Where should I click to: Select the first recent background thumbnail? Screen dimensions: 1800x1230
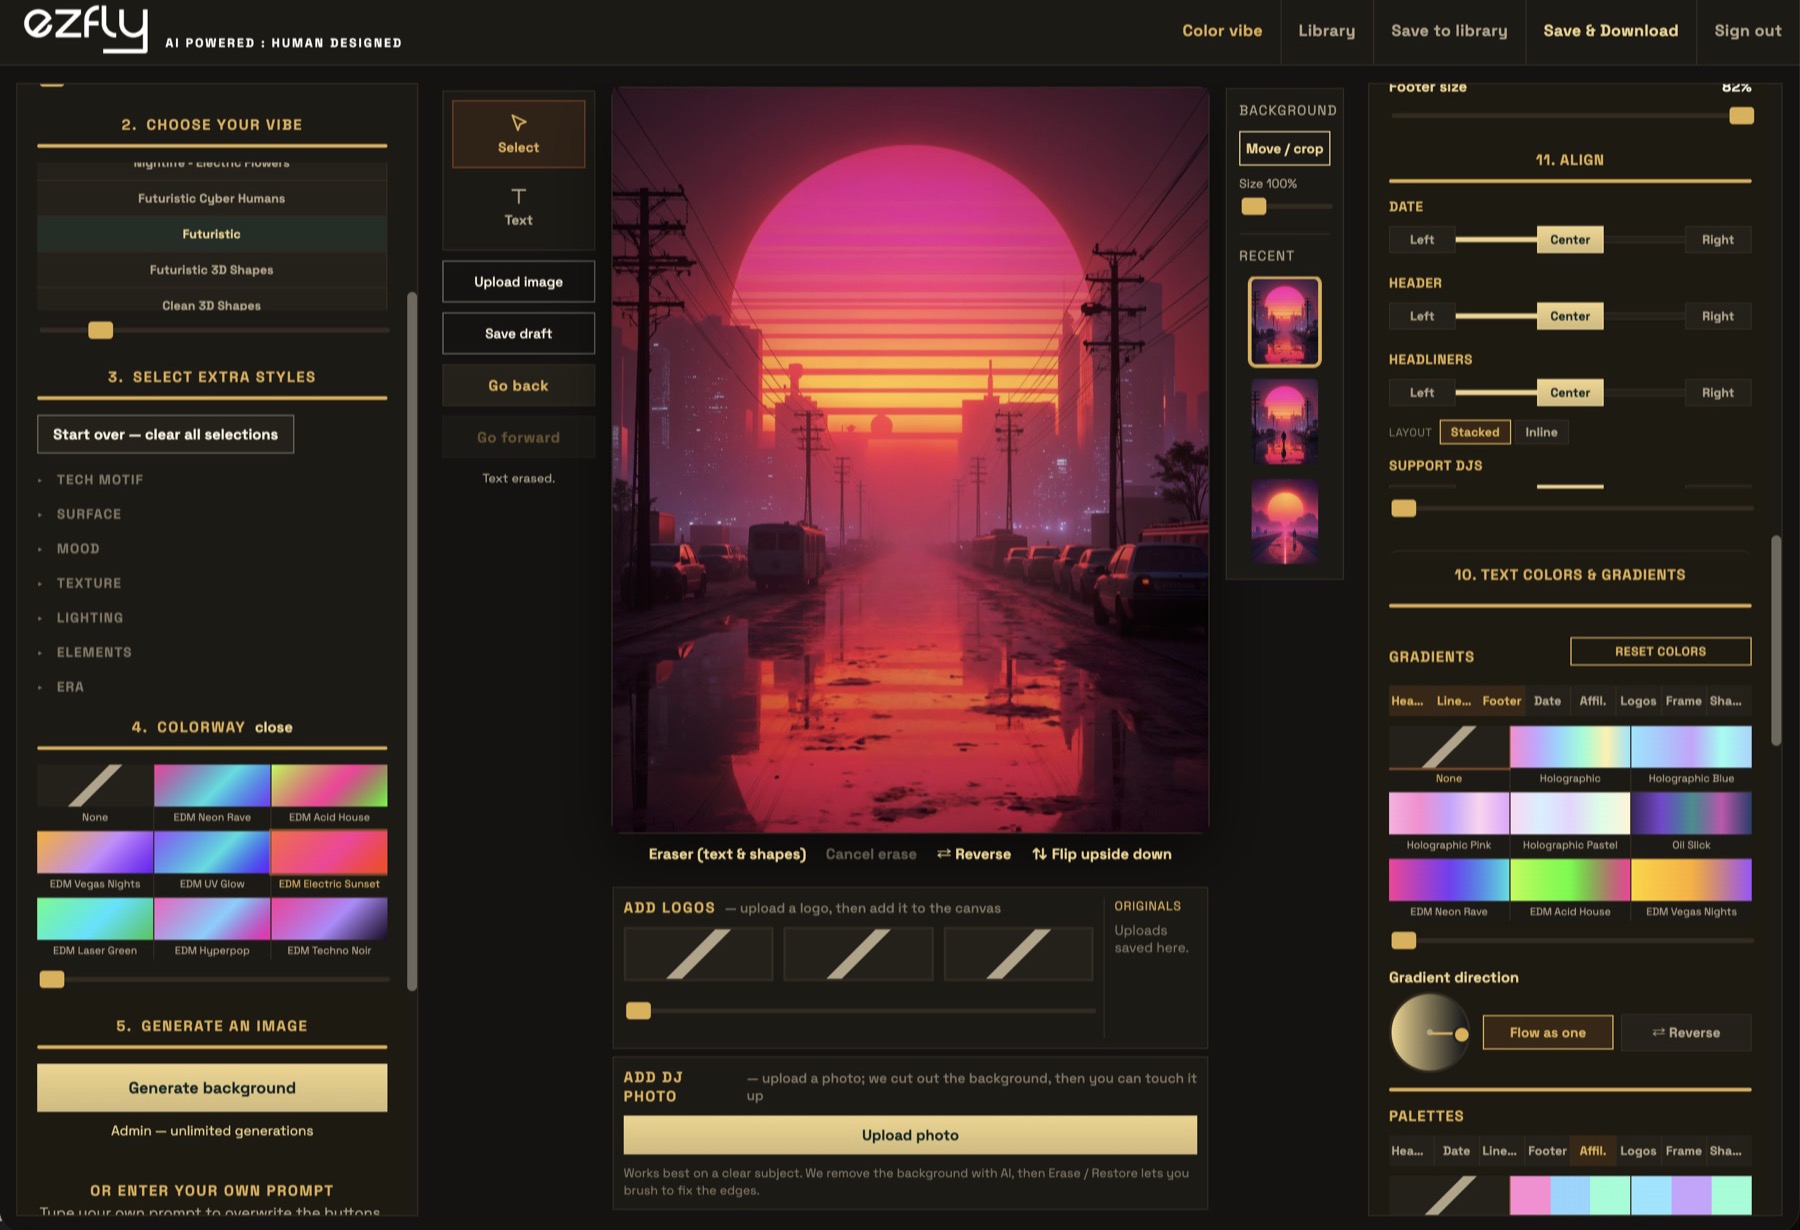[1285, 322]
